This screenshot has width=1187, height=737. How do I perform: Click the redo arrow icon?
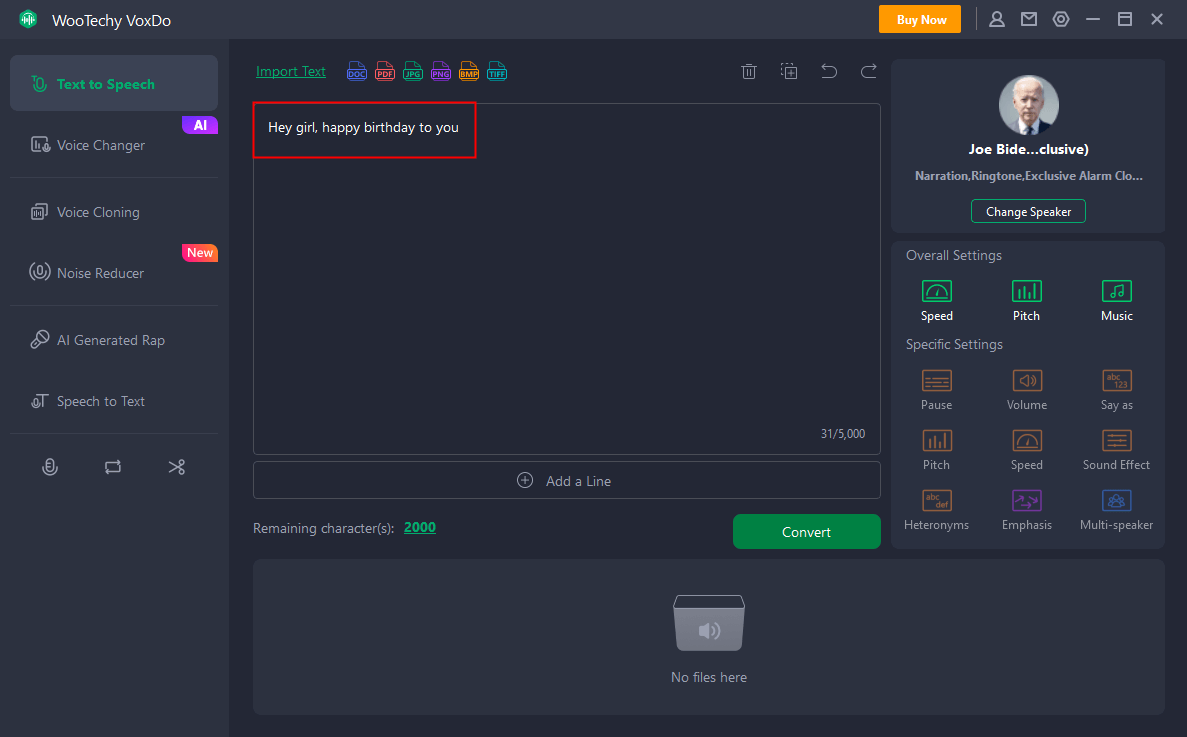pyautogui.click(x=869, y=71)
